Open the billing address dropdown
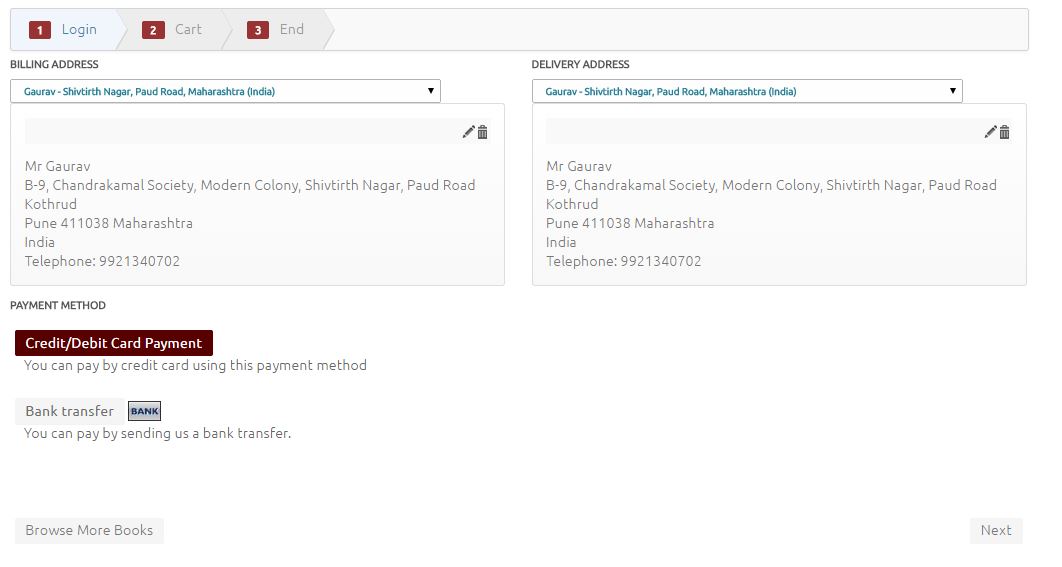 pyautogui.click(x=226, y=91)
